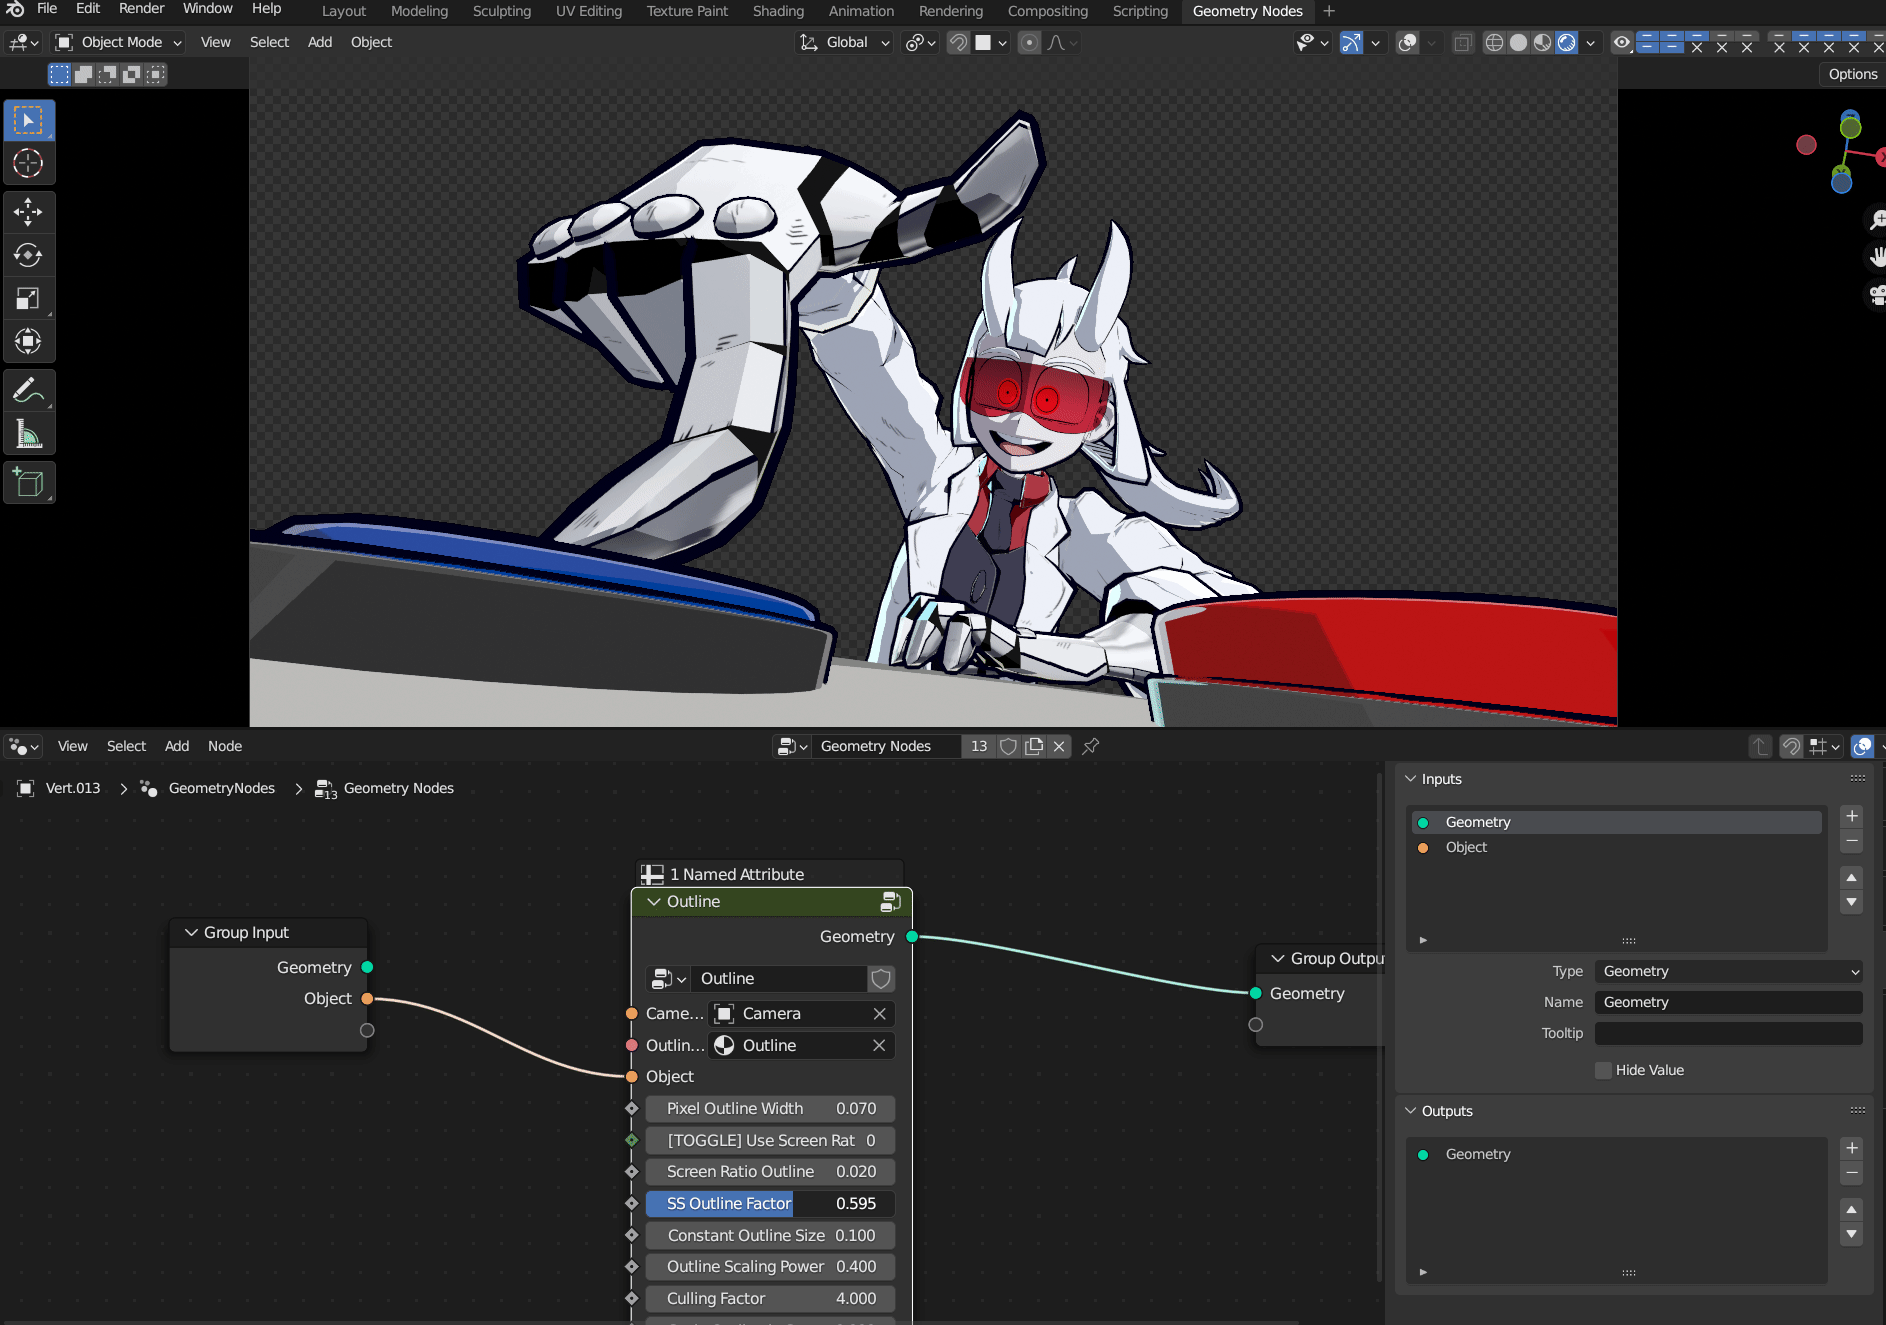Image resolution: width=1886 pixels, height=1325 pixels.
Task: Pin the Geometry Nodes node tree
Action: click(1091, 746)
